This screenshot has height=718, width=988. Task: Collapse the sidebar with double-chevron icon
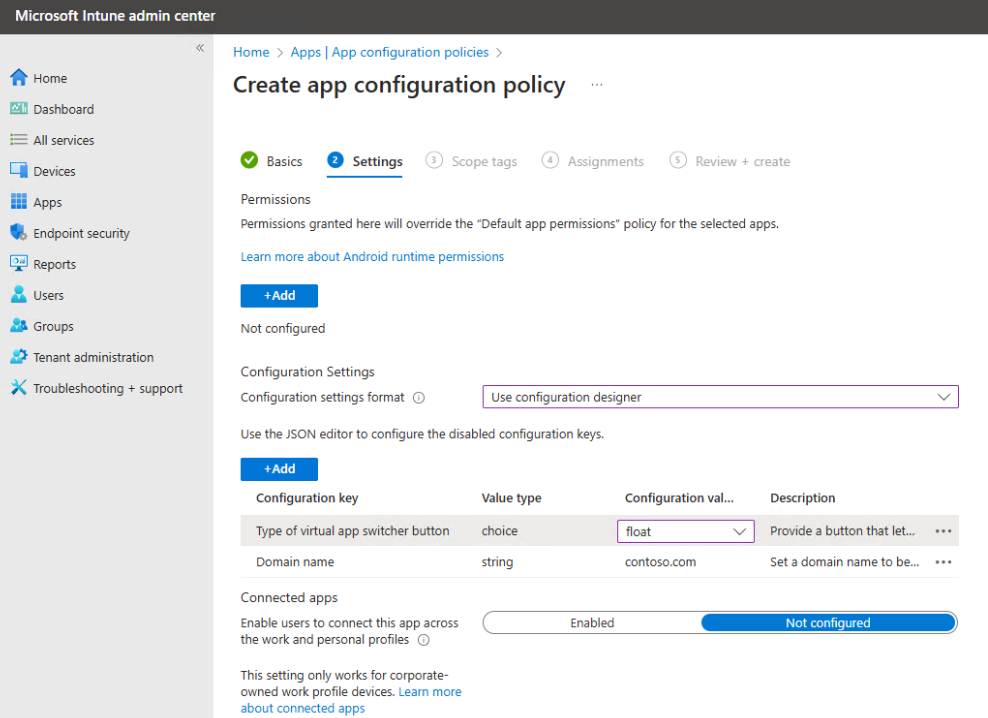tap(200, 48)
